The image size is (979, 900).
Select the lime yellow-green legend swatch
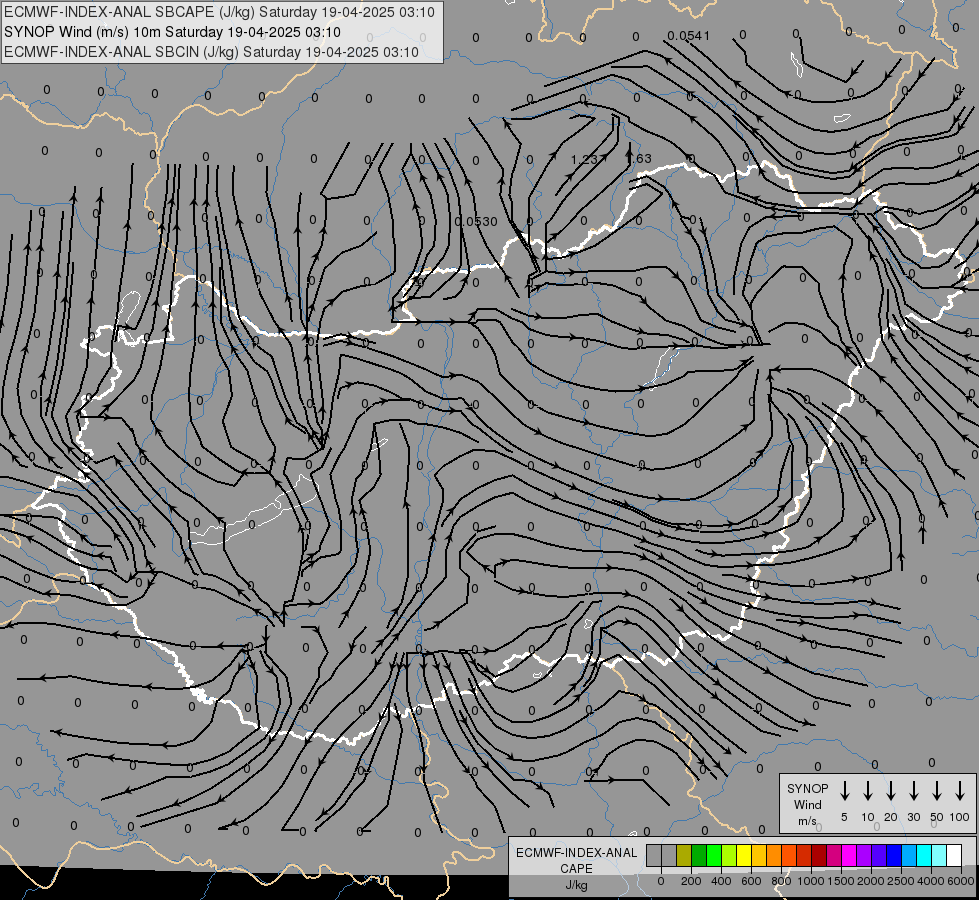click(x=729, y=855)
